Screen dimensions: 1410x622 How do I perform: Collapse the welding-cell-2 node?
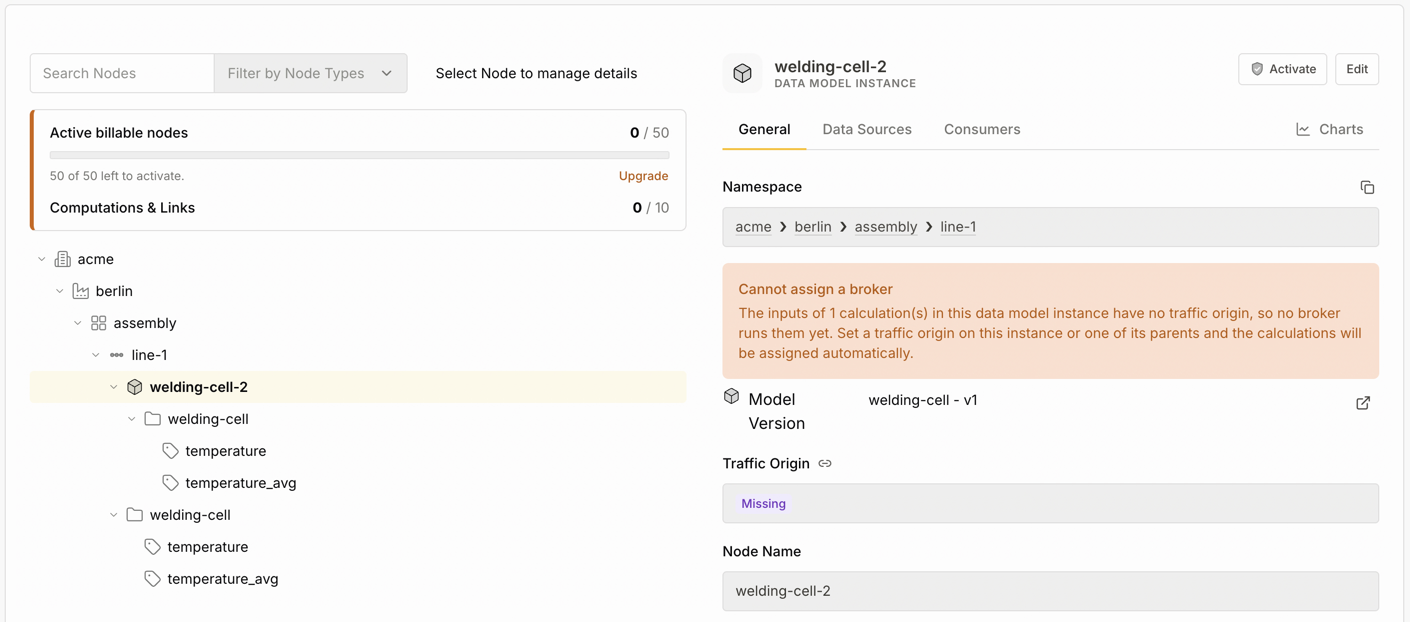114,387
